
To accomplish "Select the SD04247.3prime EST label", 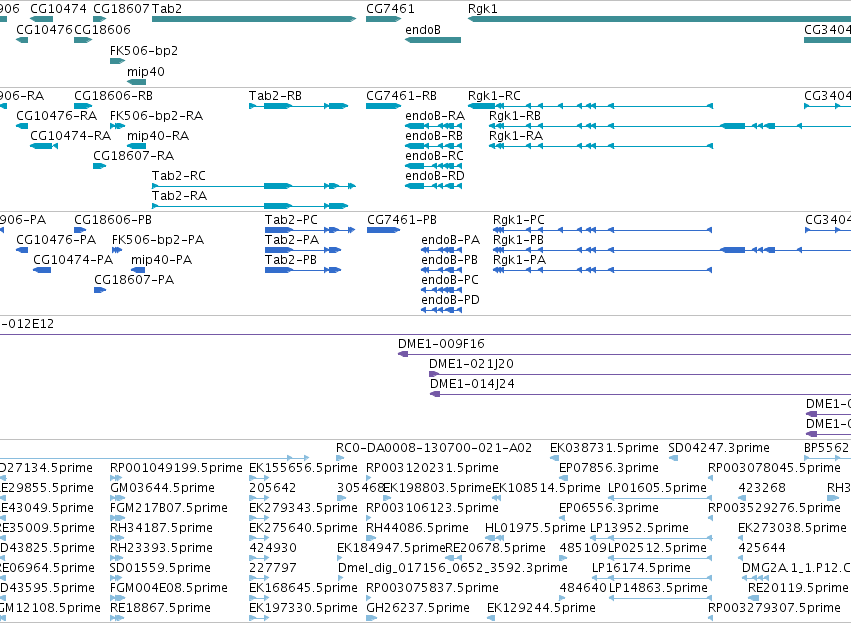I will pos(719,448).
